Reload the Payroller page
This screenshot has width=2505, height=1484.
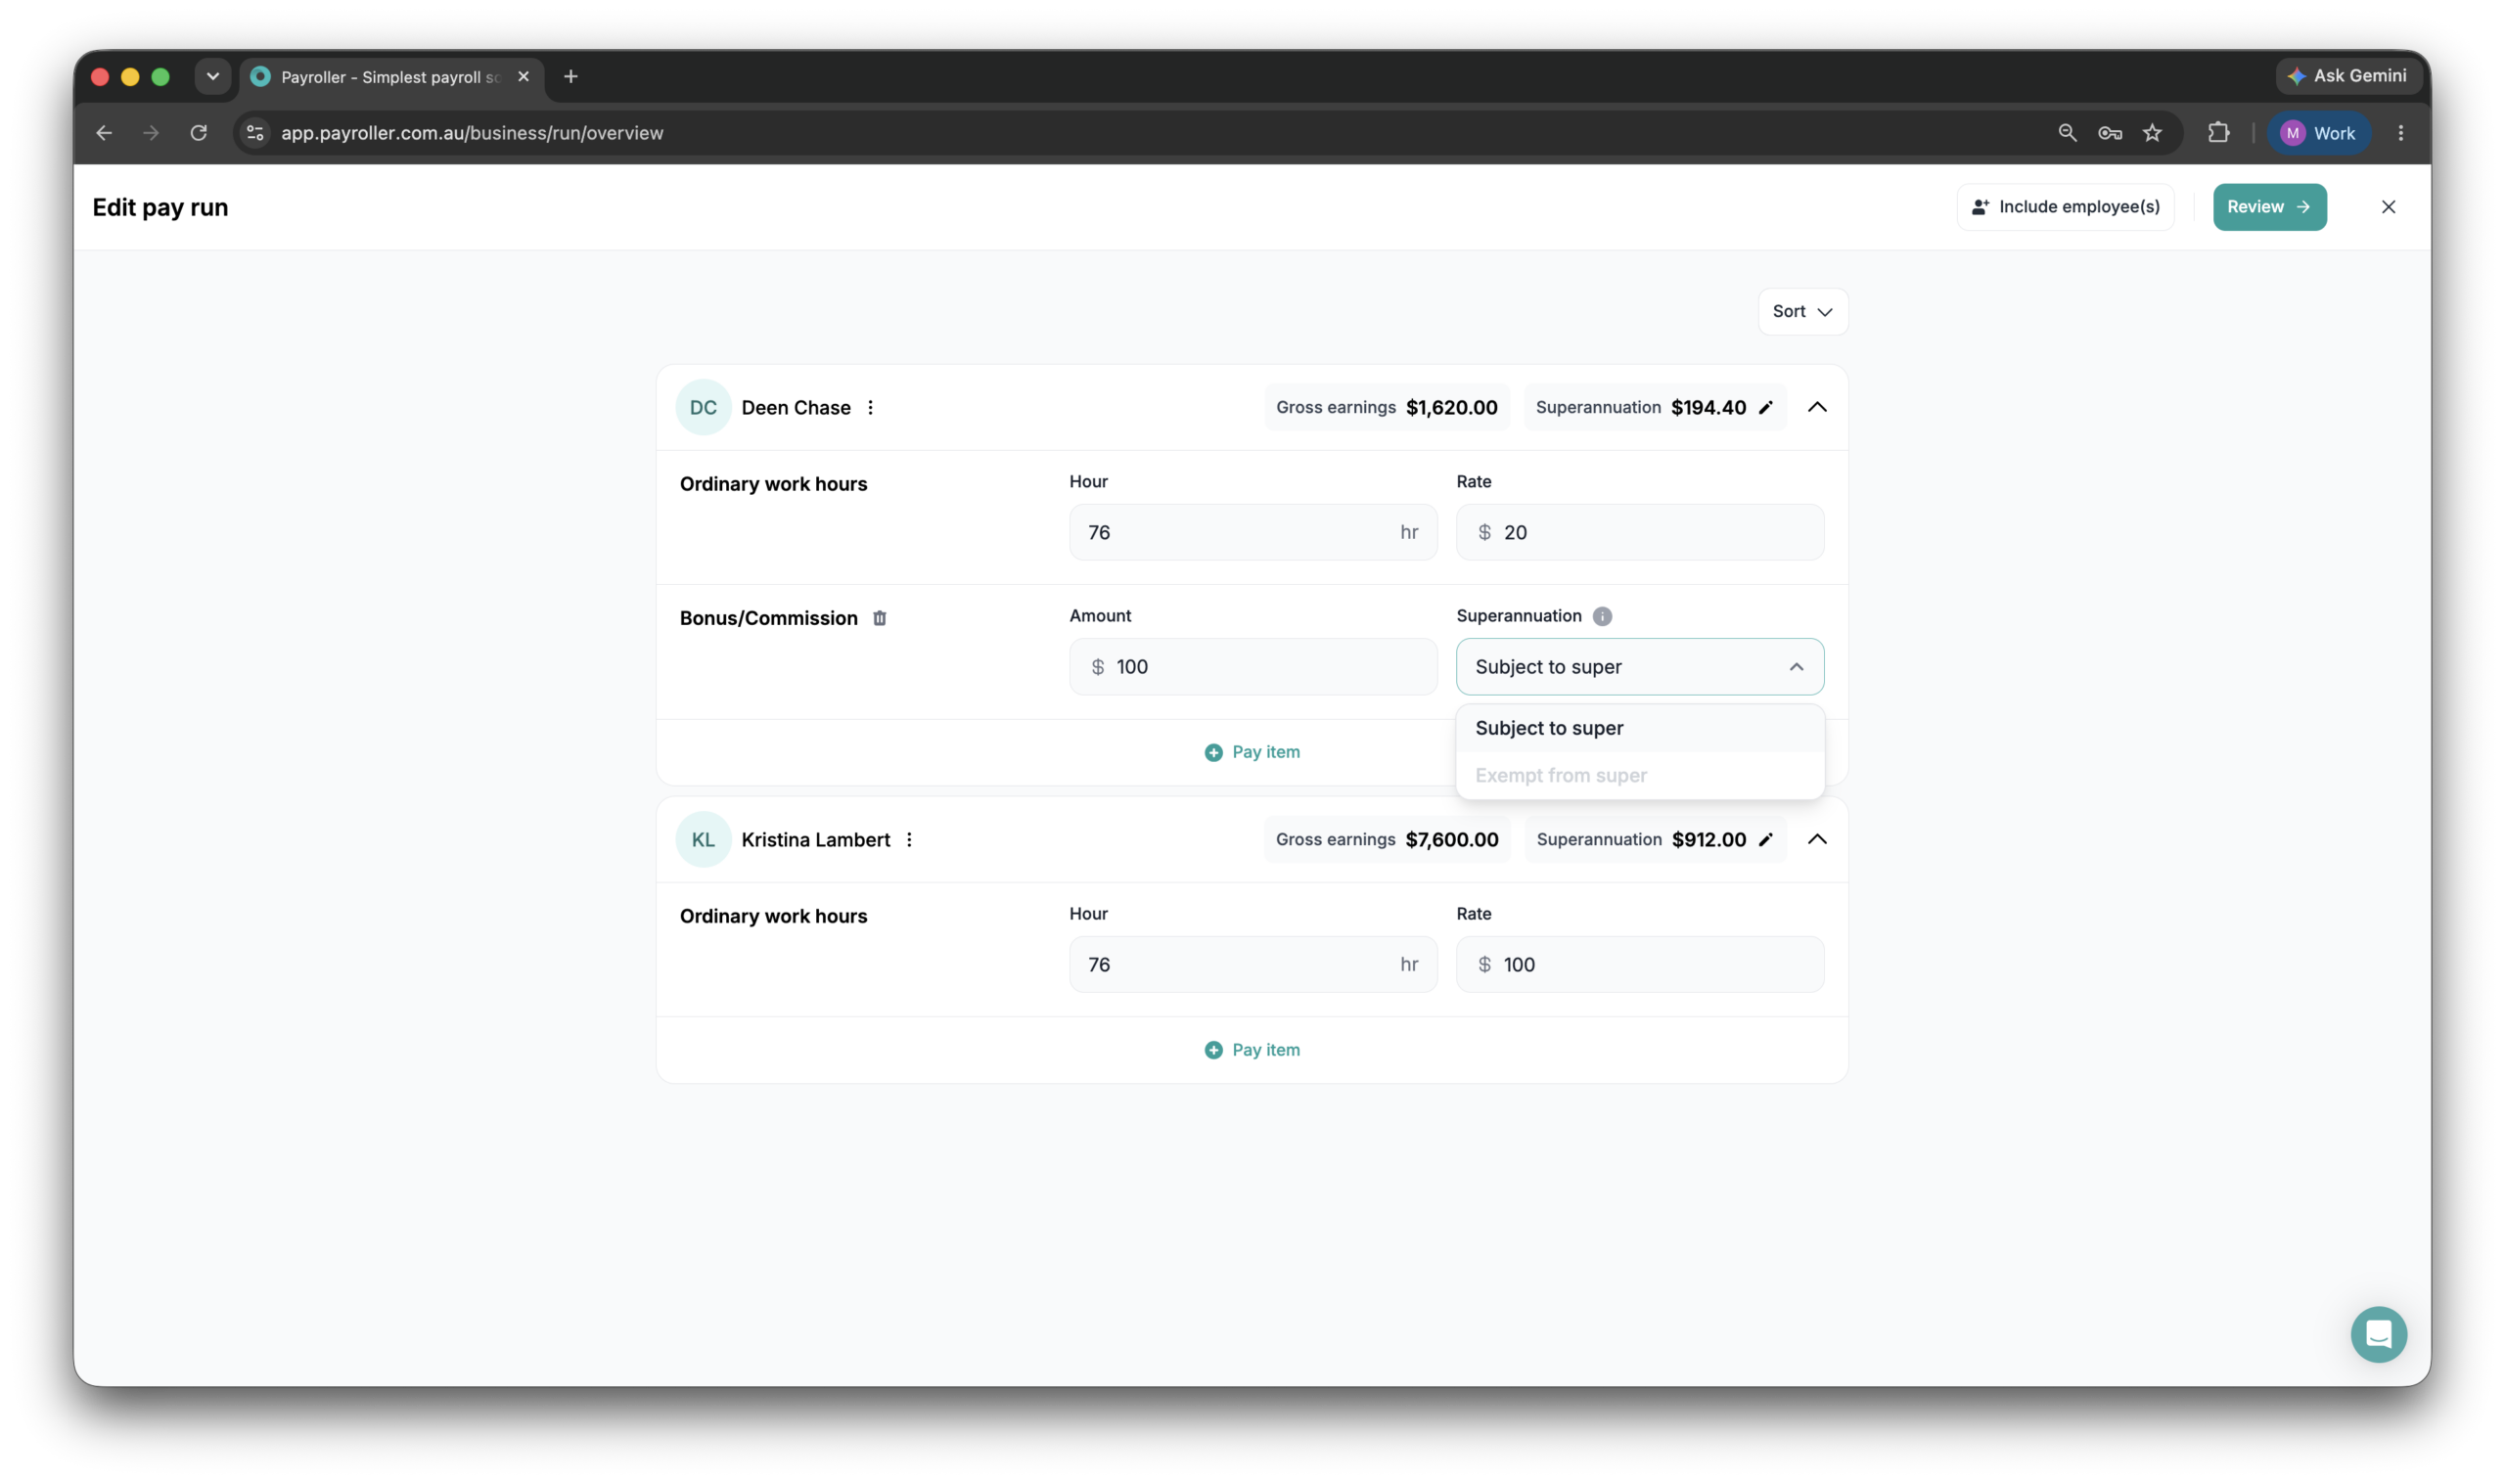click(199, 133)
